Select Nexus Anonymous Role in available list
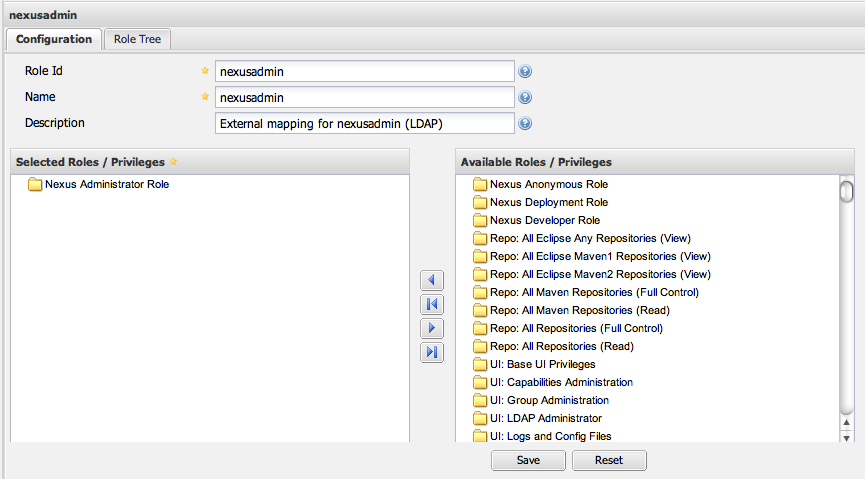 pyautogui.click(x=548, y=185)
